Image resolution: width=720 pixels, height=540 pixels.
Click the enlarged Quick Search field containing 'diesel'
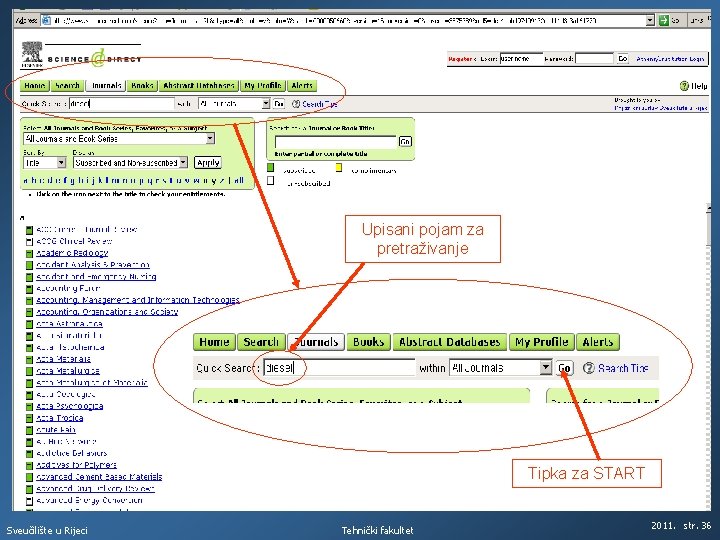coord(339,368)
